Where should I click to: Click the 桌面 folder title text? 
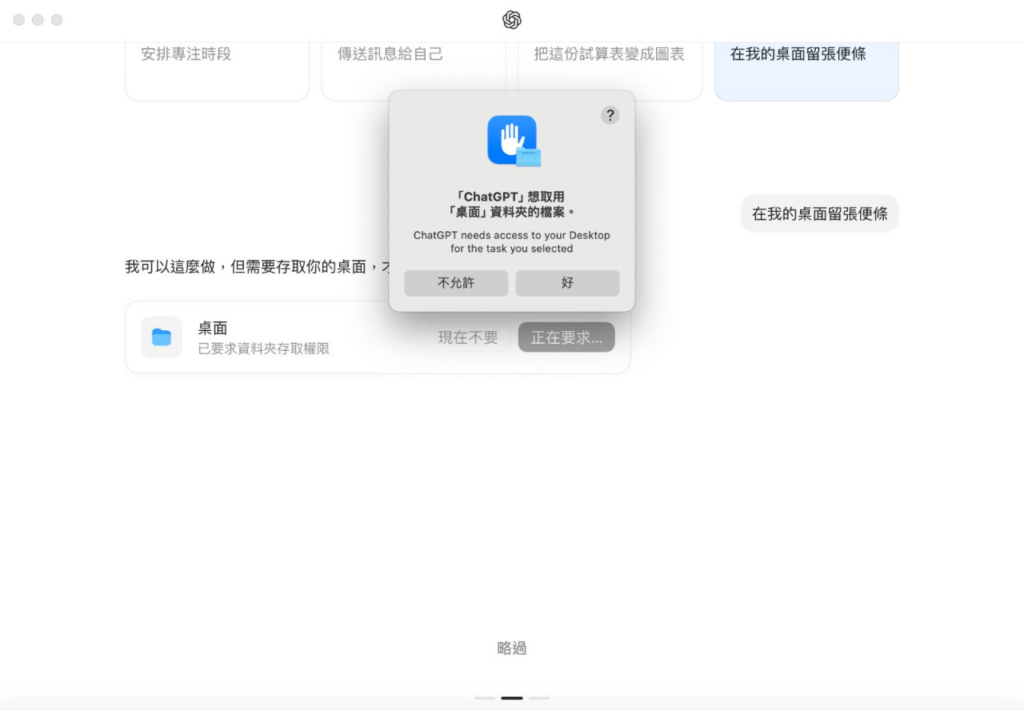click(212, 328)
